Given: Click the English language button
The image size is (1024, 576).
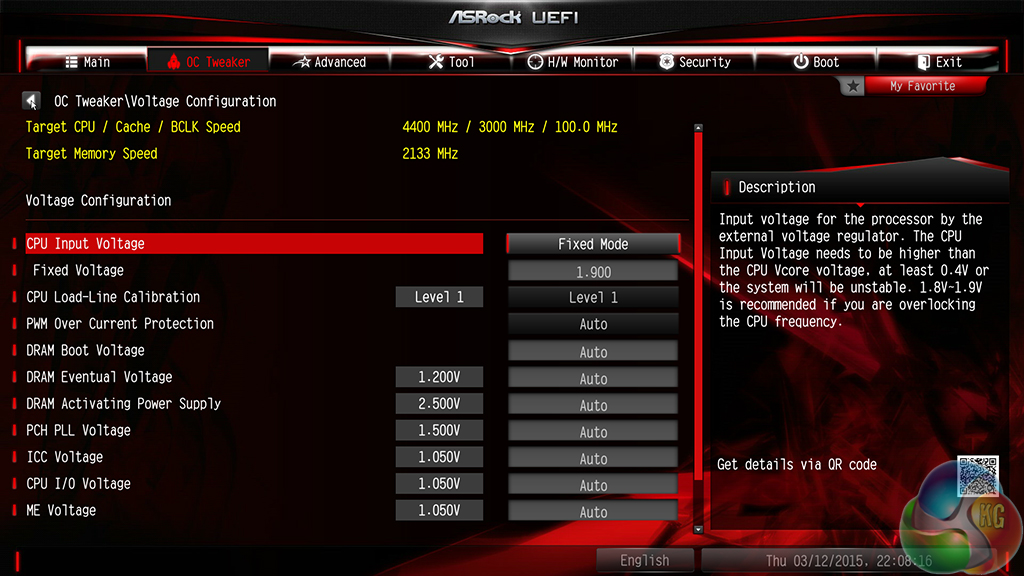Looking at the screenshot, I should pos(645,560).
